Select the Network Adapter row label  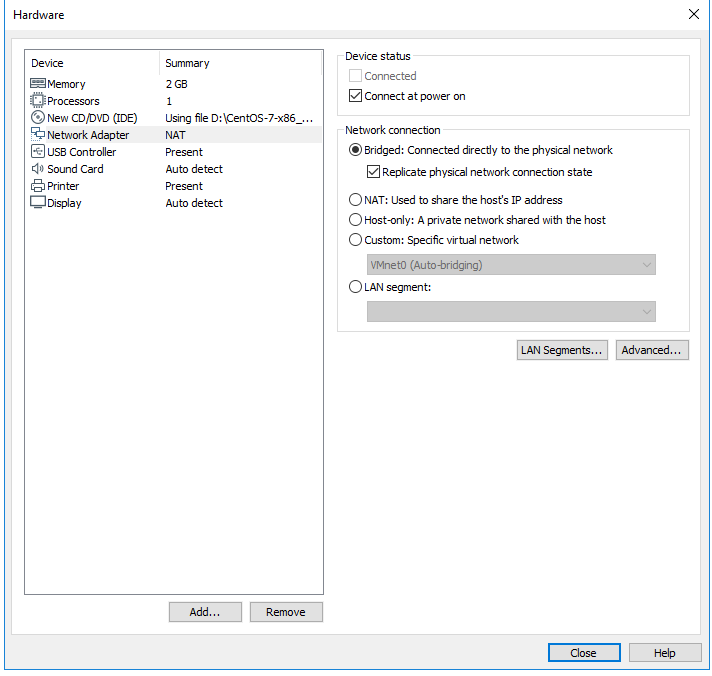(88, 135)
